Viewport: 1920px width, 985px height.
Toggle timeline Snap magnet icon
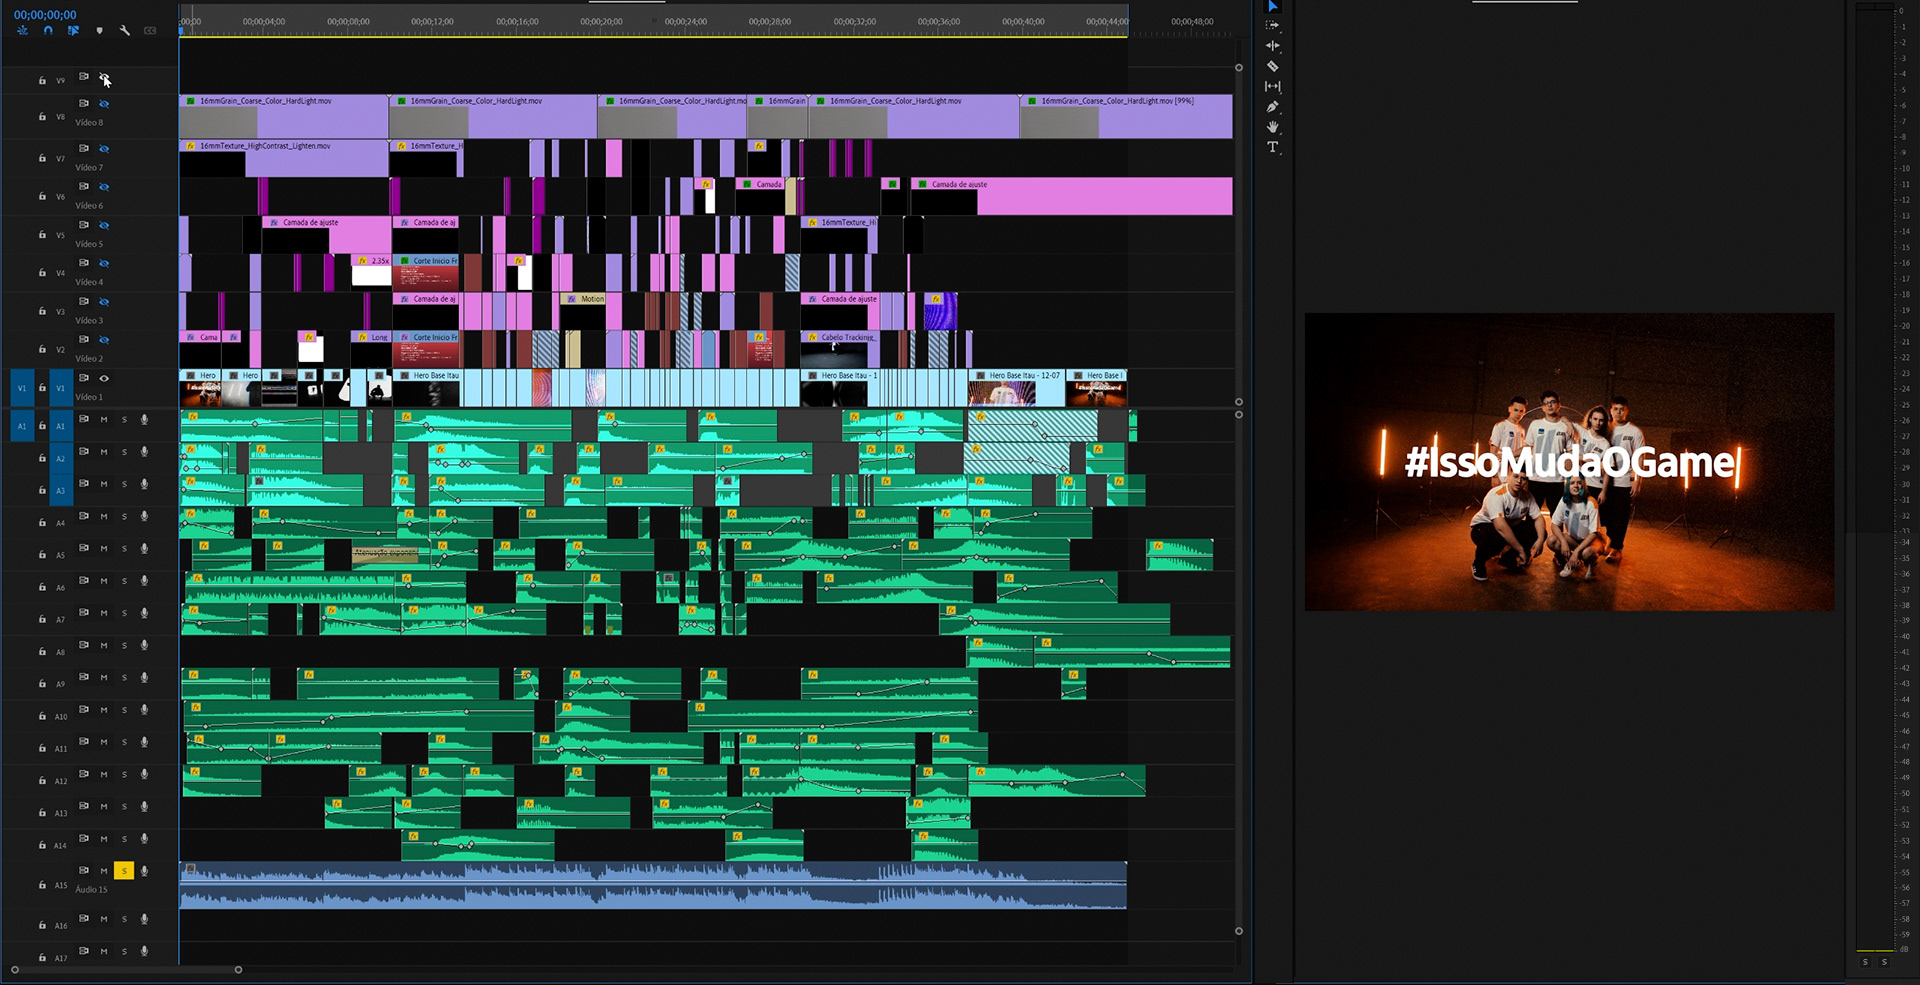[x=48, y=31]
